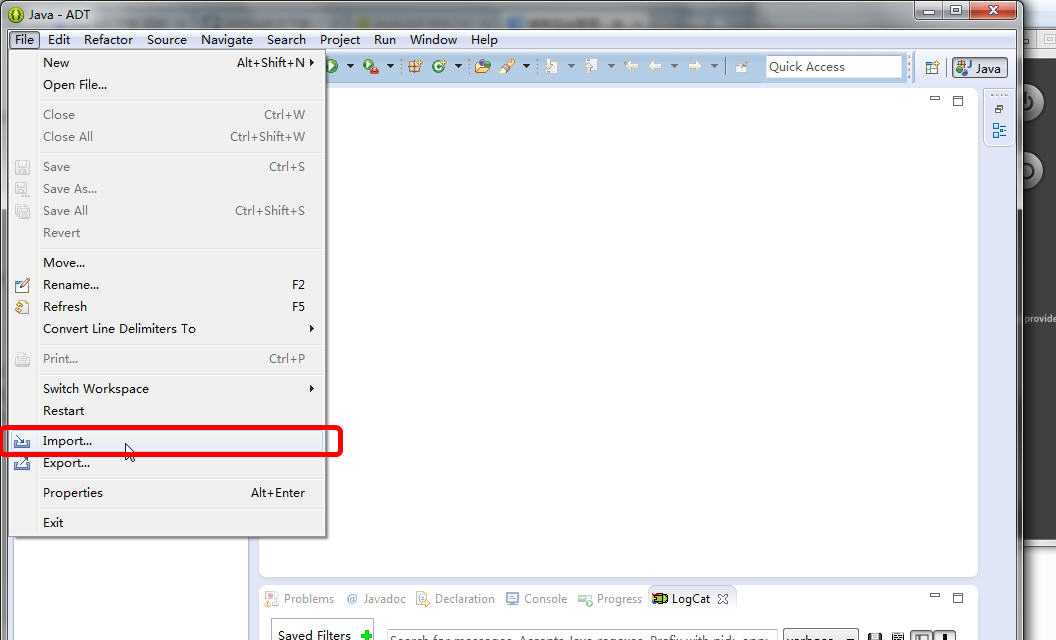1056x640 pixels.
Task: Minimize the LogCat bottom panel
Action: click(935, 596)
